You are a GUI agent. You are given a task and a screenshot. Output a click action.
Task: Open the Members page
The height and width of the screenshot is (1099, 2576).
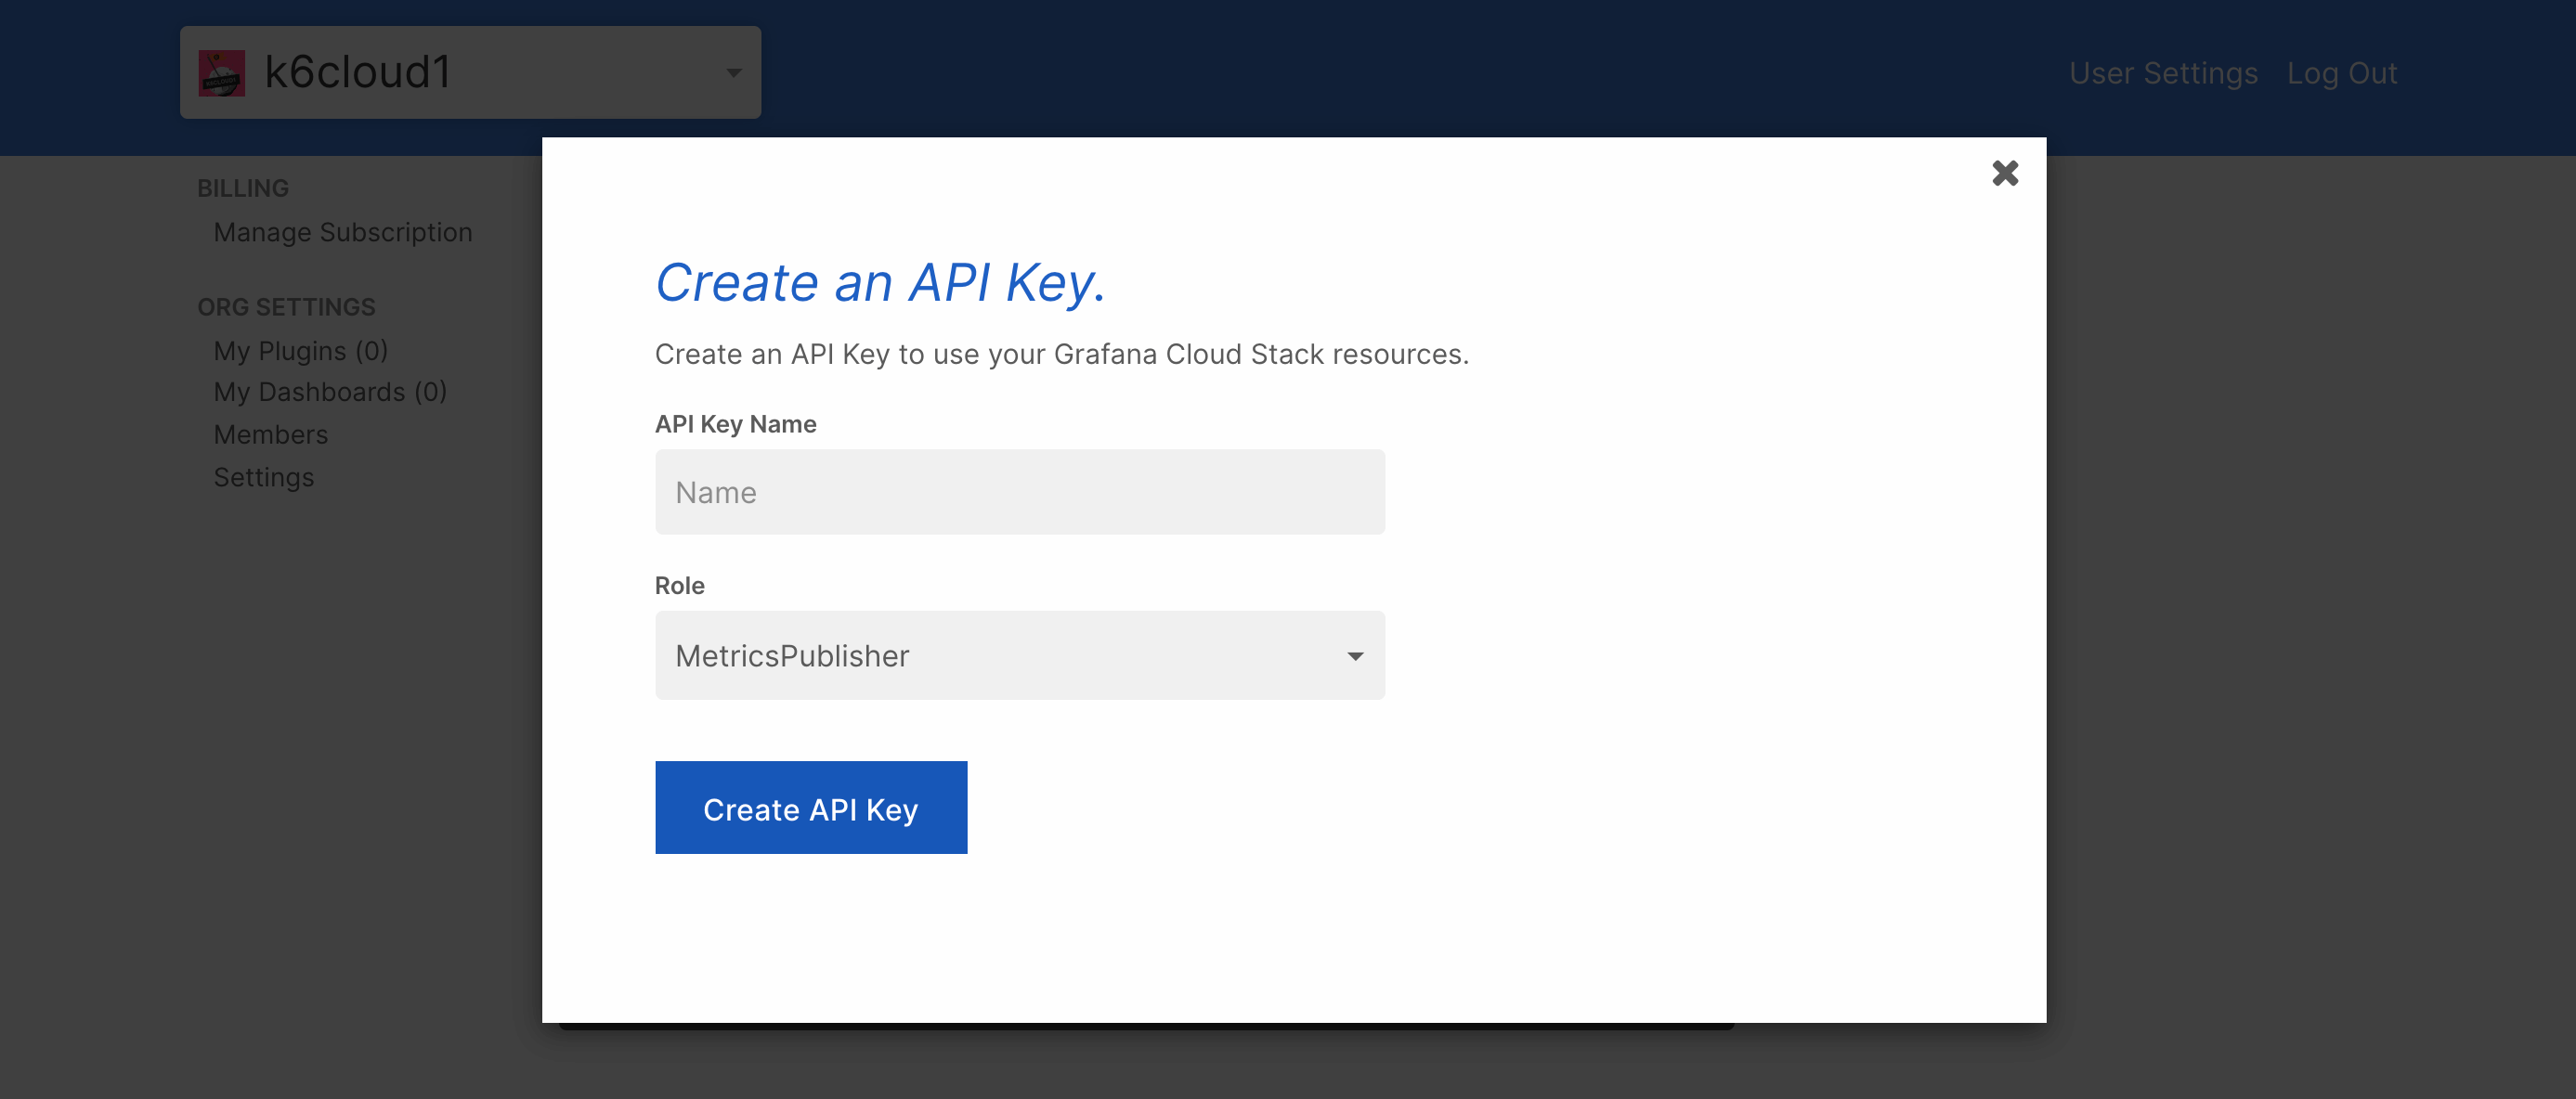(x=270, y=434)
